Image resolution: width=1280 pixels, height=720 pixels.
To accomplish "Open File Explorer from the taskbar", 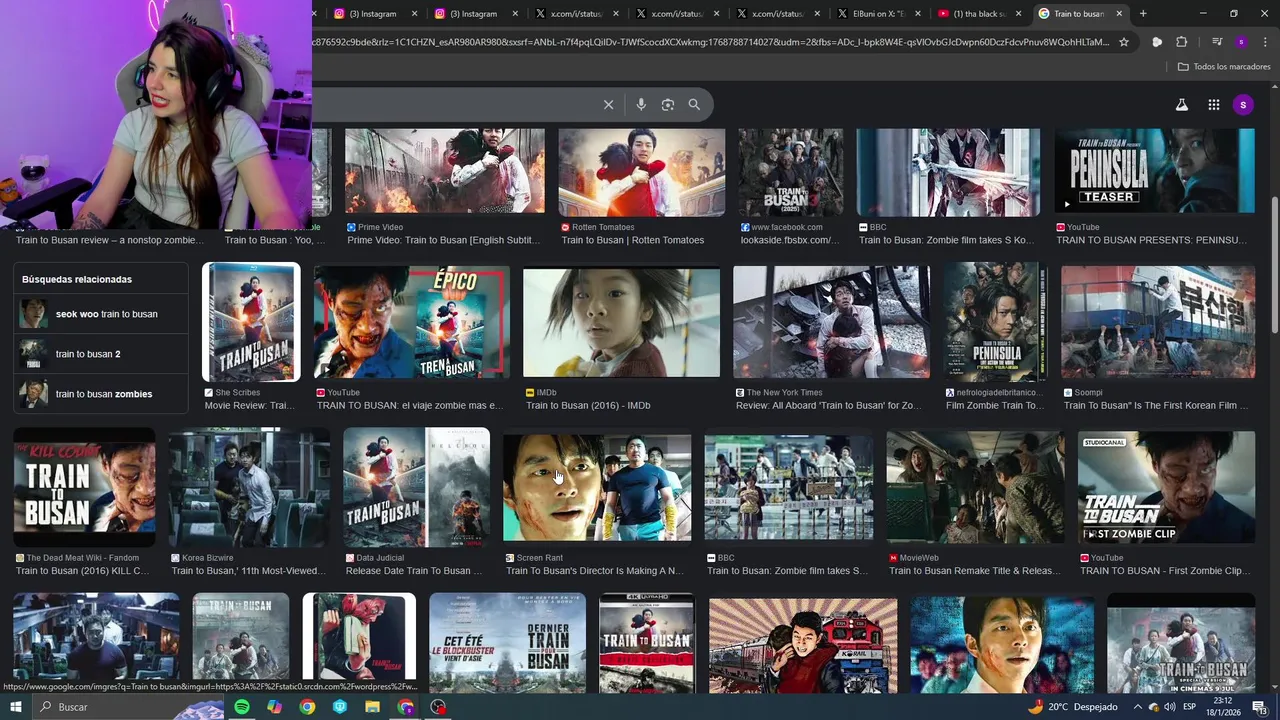I will tap(372, 707).
